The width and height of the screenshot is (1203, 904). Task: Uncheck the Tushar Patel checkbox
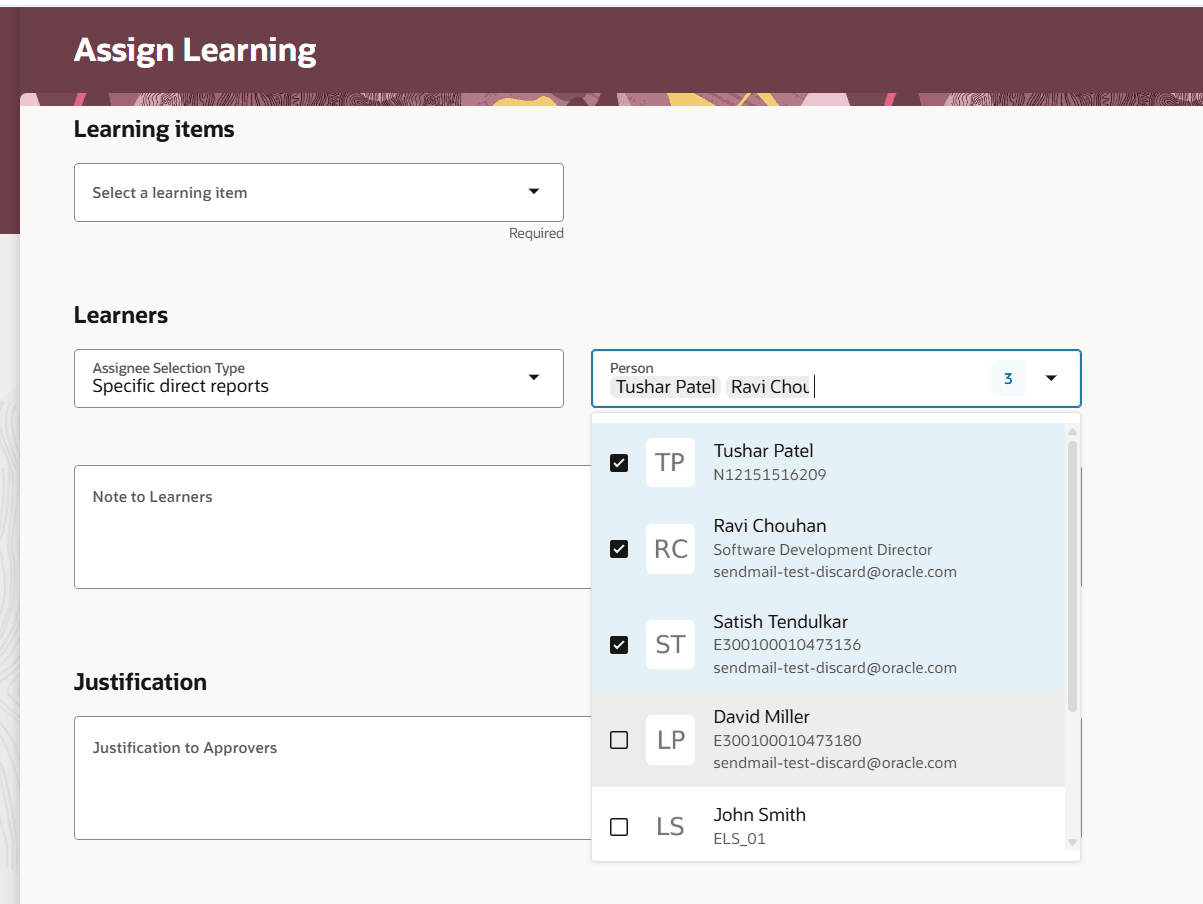619,463
